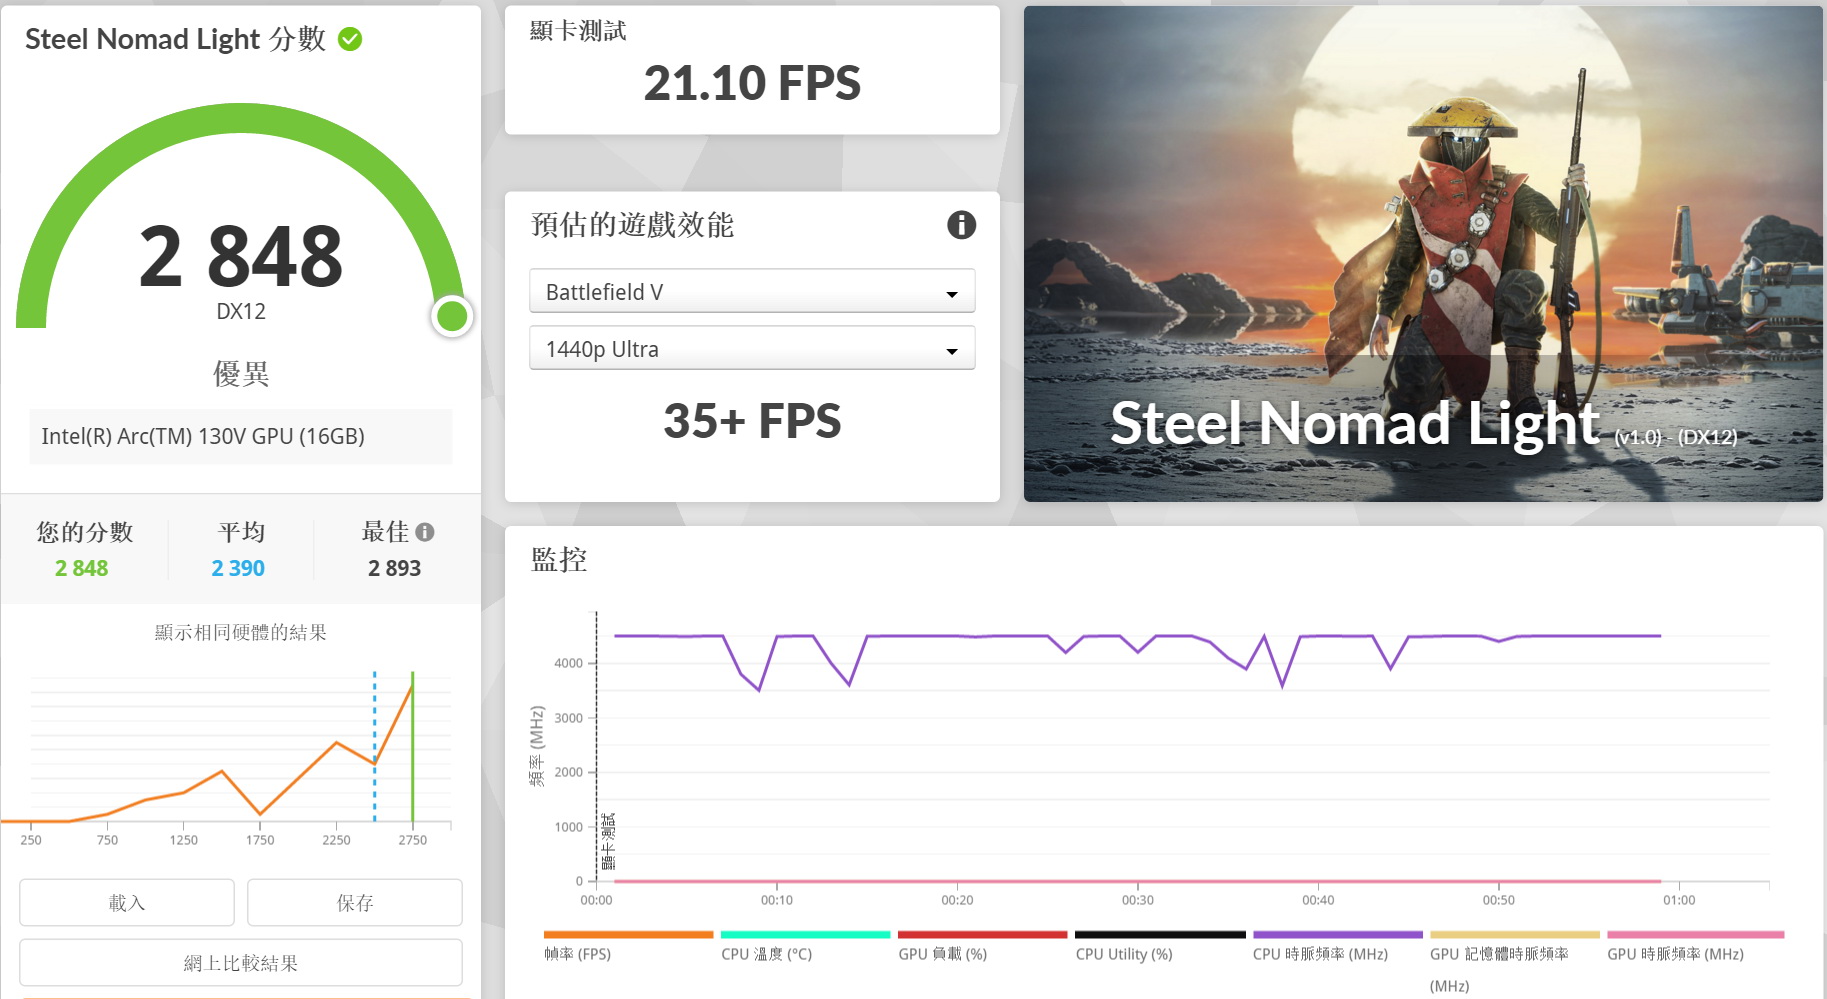Click the green marker line in score distribution chart
This screenshot has width=1827, height=999.
[x=412, y=750]
